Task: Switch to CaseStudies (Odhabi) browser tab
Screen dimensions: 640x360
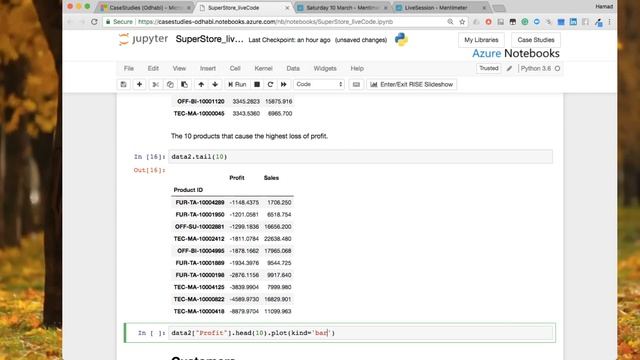Action: [145, 8]
